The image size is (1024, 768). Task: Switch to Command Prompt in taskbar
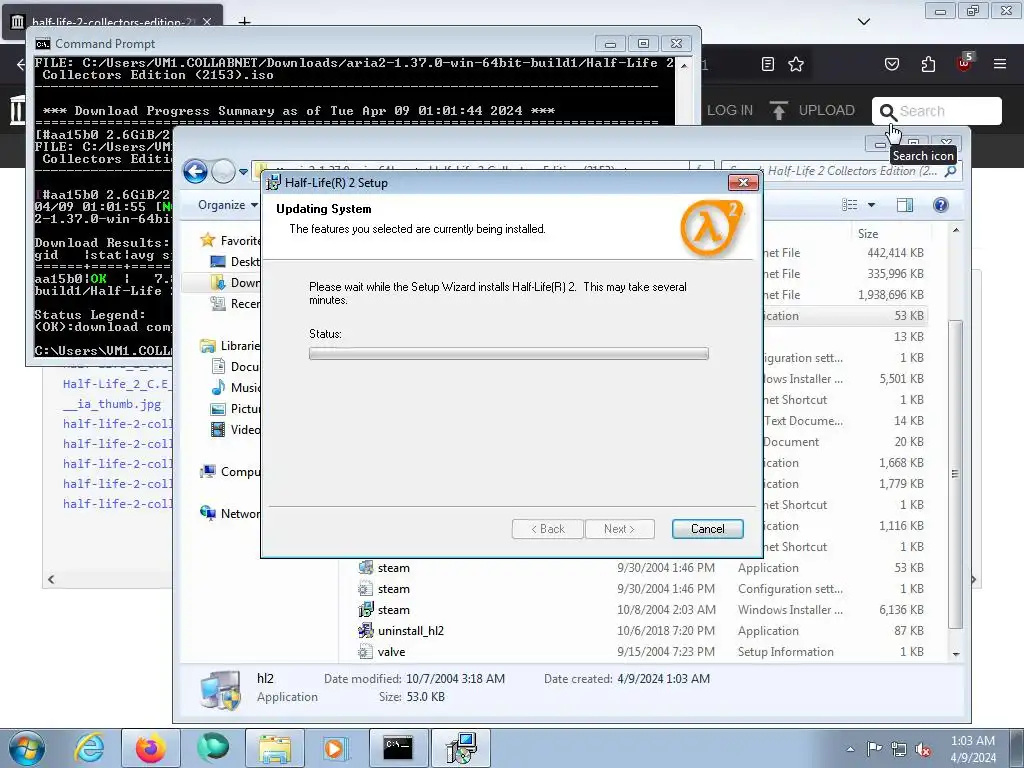tap(398, 748)
